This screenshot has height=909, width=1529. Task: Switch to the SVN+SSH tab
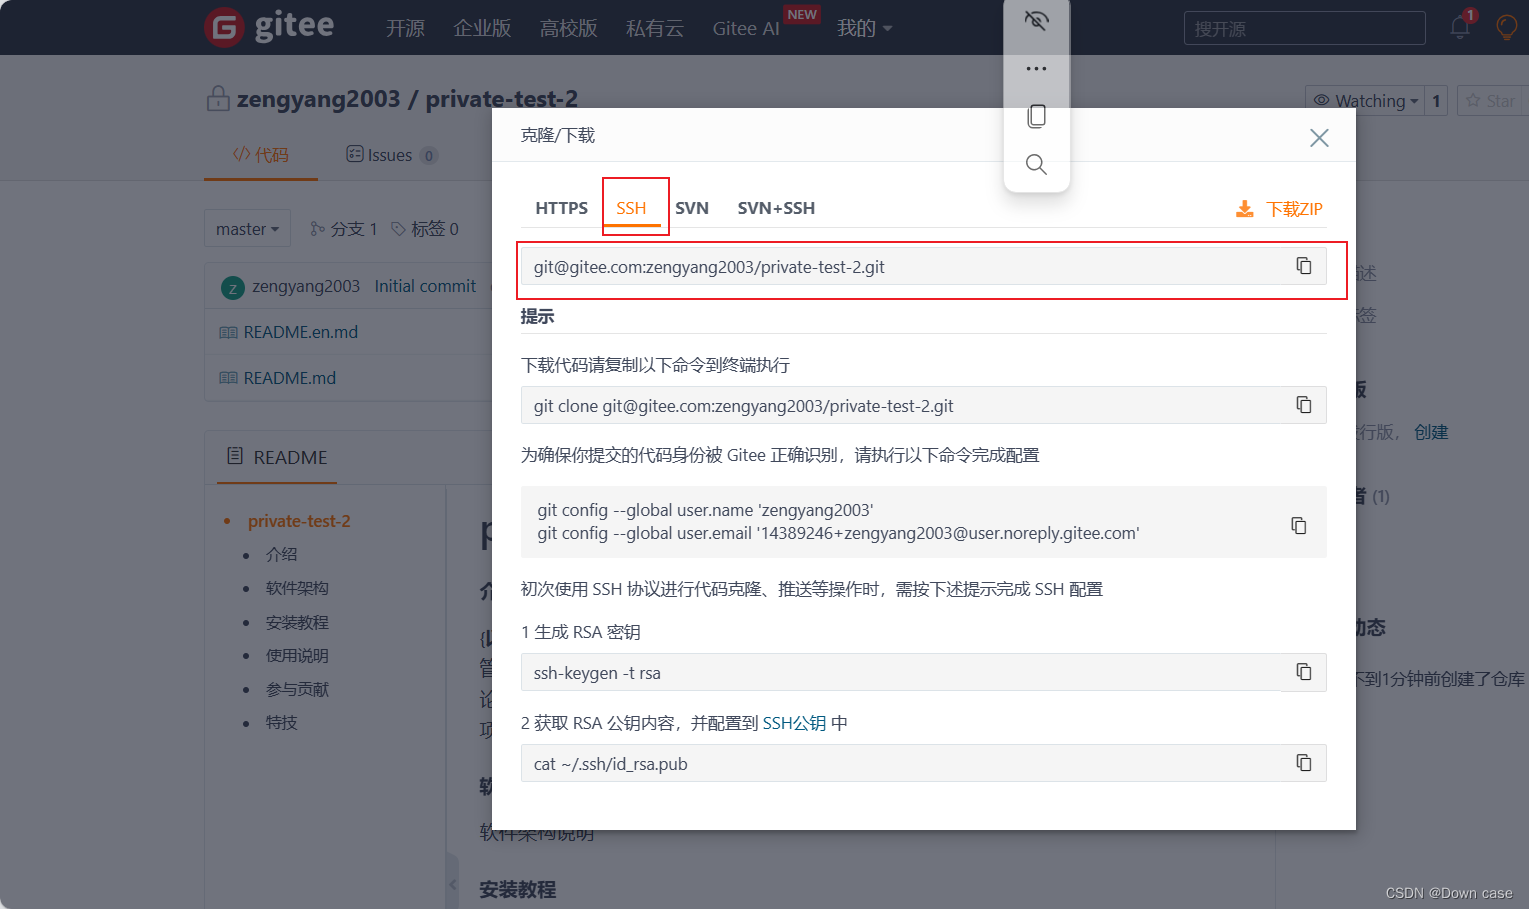point(776,208)
